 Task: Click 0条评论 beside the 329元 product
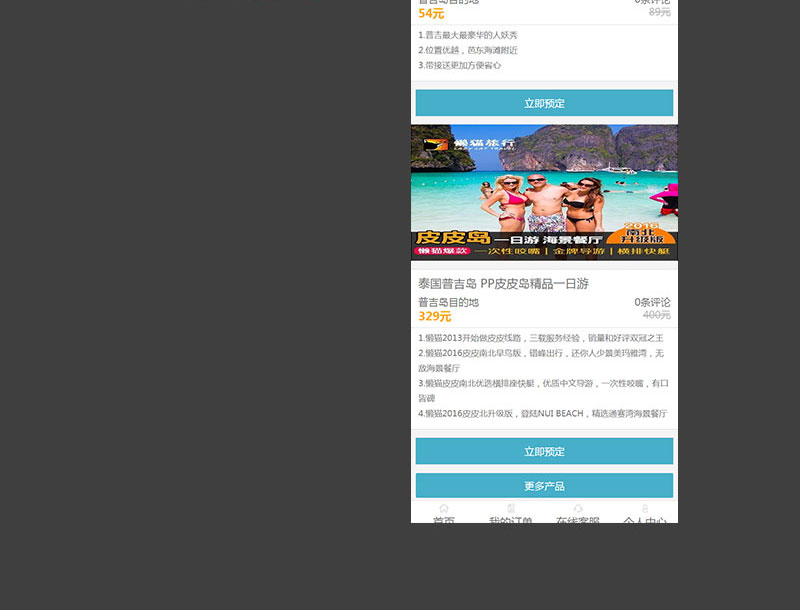point(652,302)
